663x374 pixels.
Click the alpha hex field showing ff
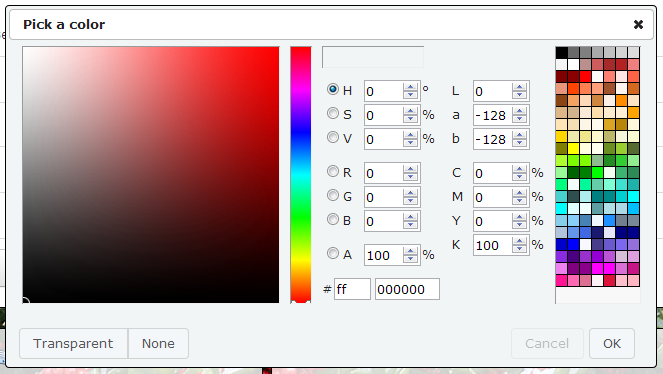point(352,289)
